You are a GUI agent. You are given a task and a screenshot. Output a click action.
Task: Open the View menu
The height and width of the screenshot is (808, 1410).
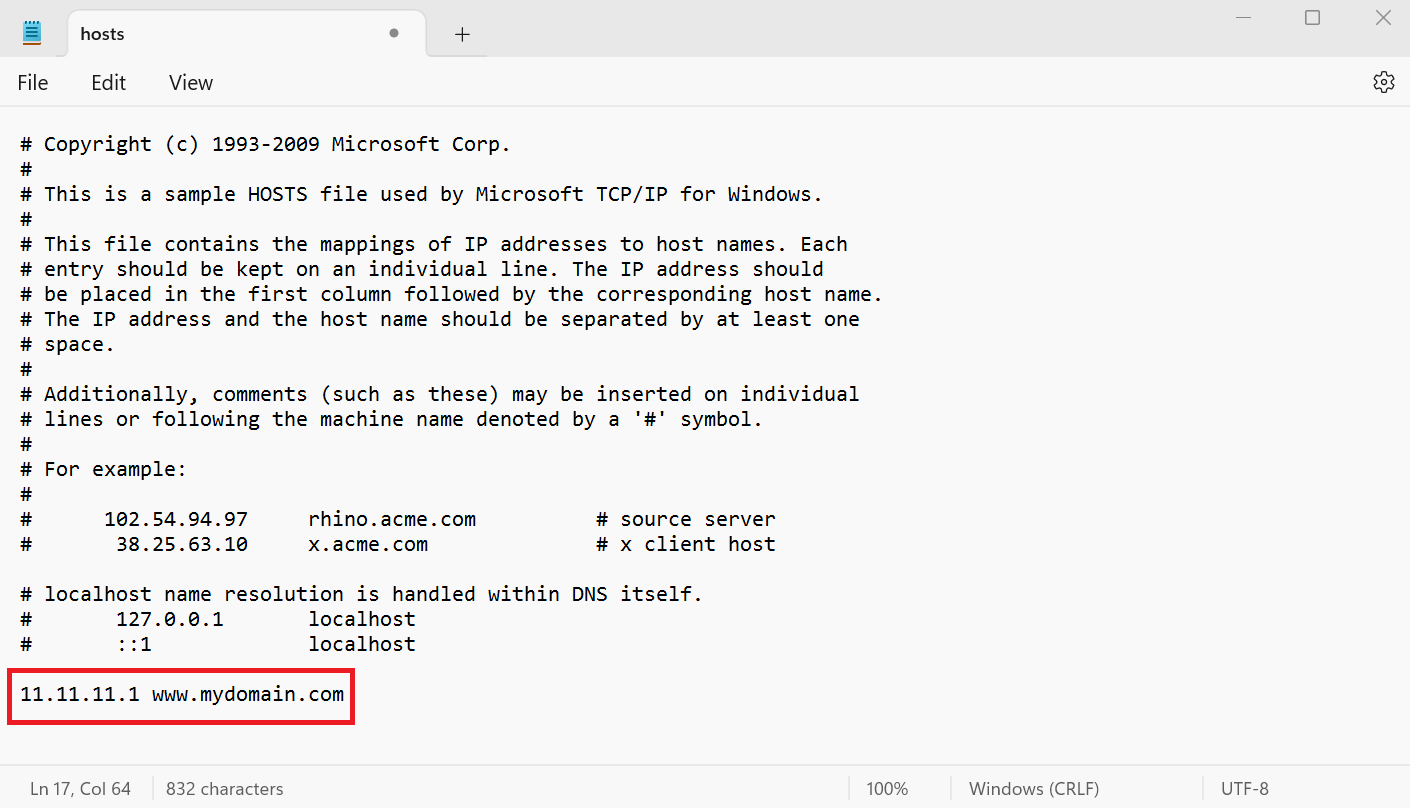point(190,82)
